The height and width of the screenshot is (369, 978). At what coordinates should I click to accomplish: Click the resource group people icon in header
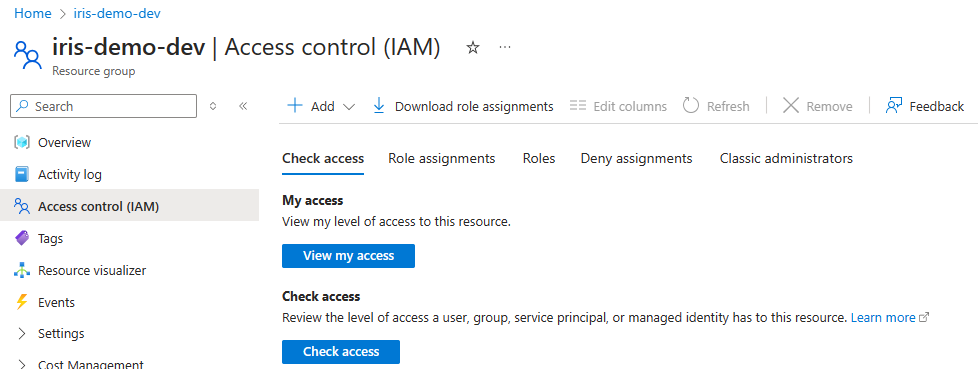27,55
